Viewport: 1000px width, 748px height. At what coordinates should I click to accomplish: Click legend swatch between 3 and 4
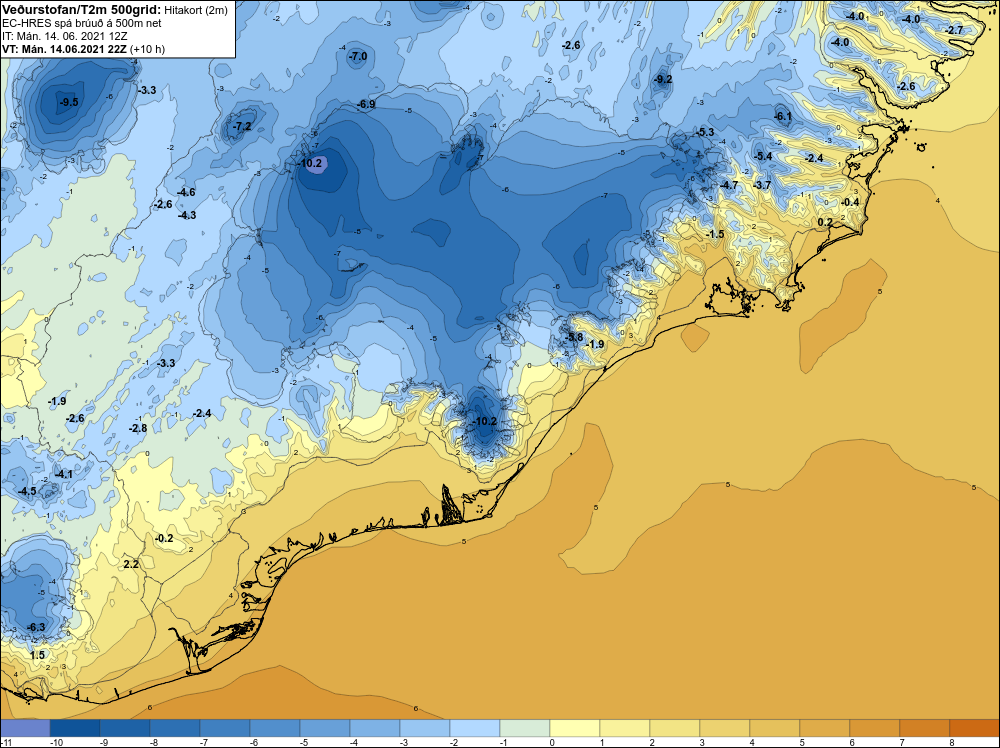724,728
